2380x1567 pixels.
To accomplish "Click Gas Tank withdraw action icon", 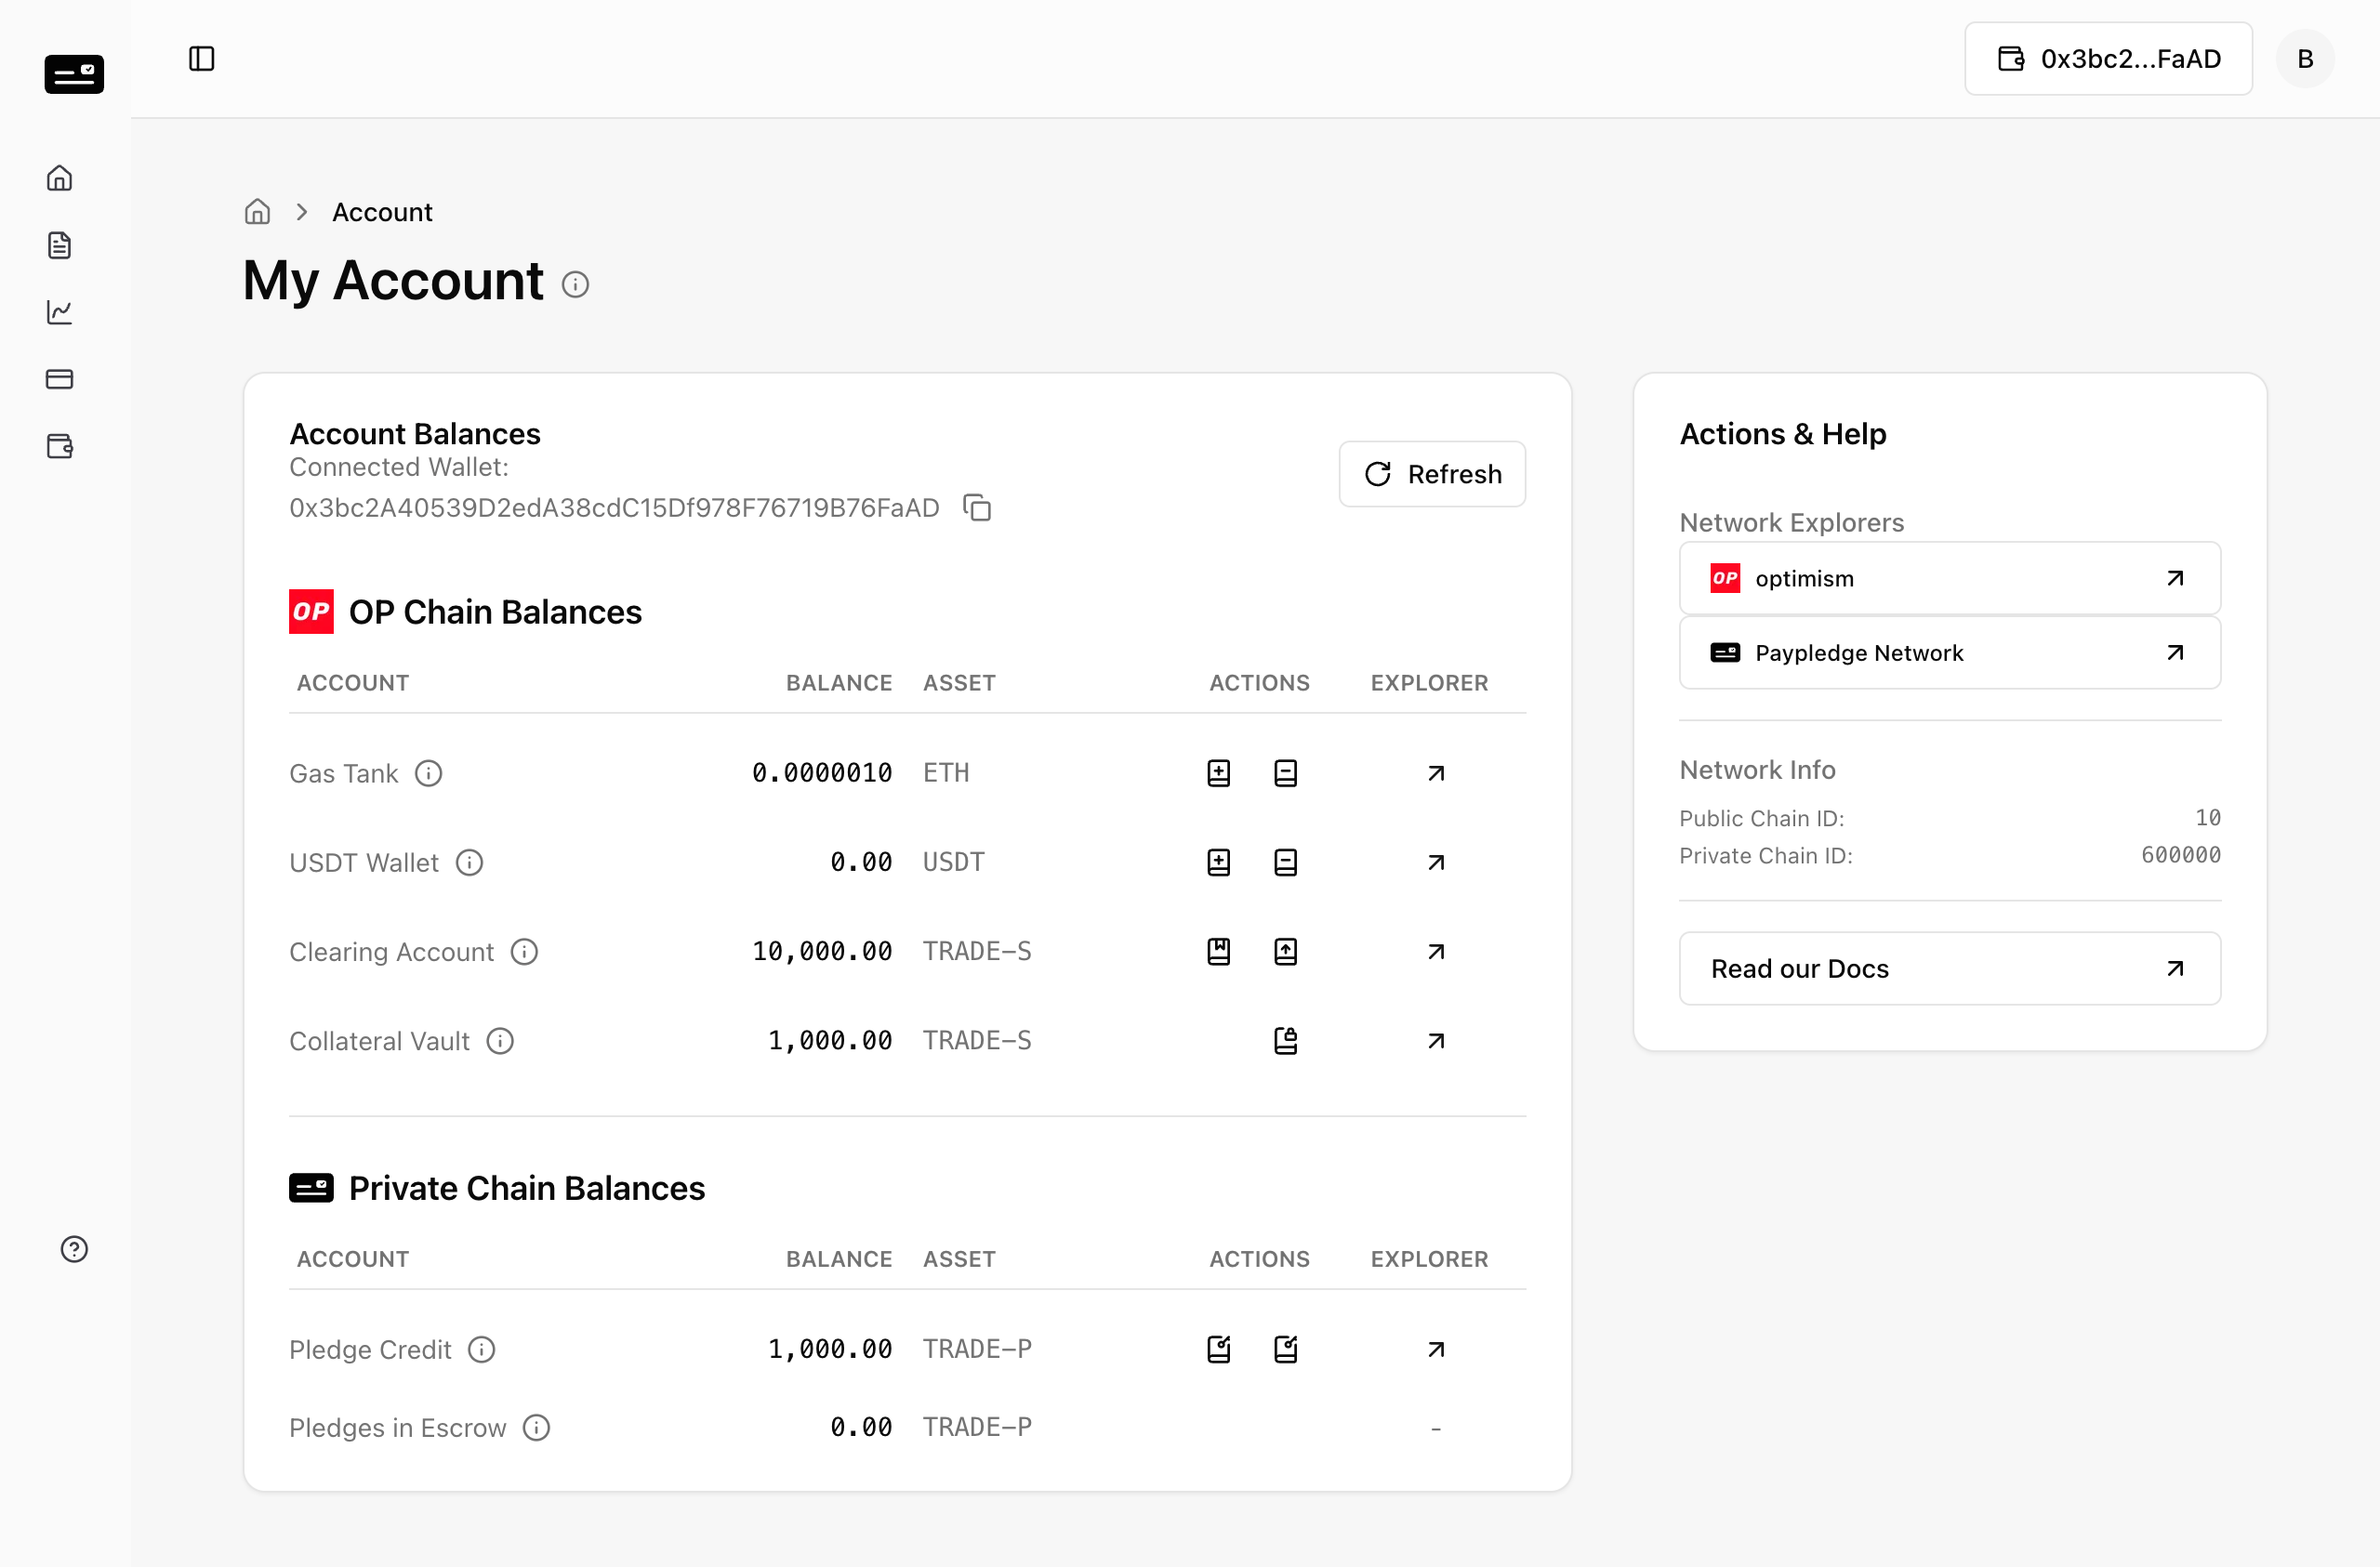I will click(1286, 773).
